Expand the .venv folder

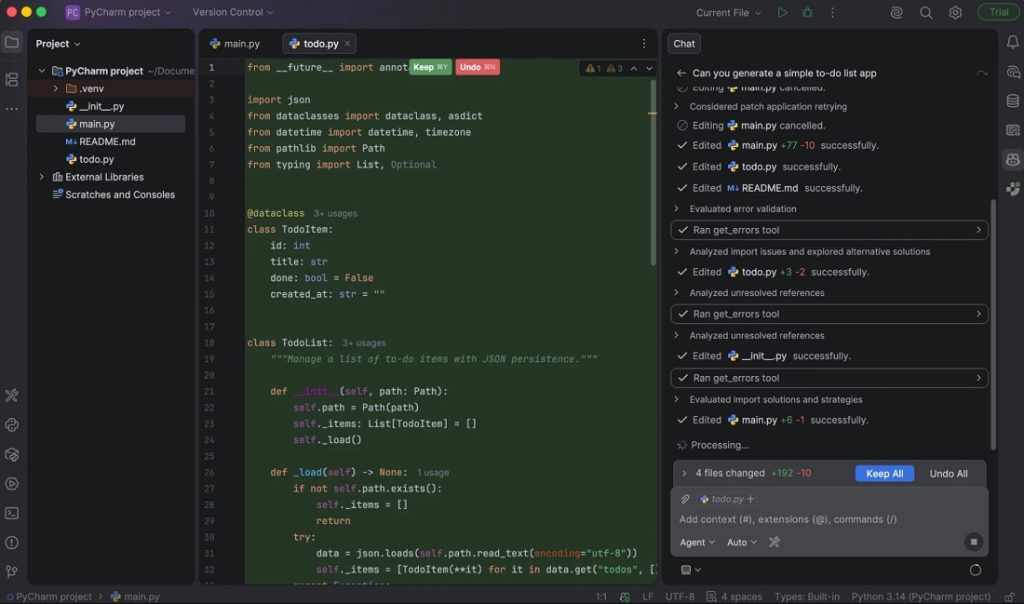coord(56,89)
